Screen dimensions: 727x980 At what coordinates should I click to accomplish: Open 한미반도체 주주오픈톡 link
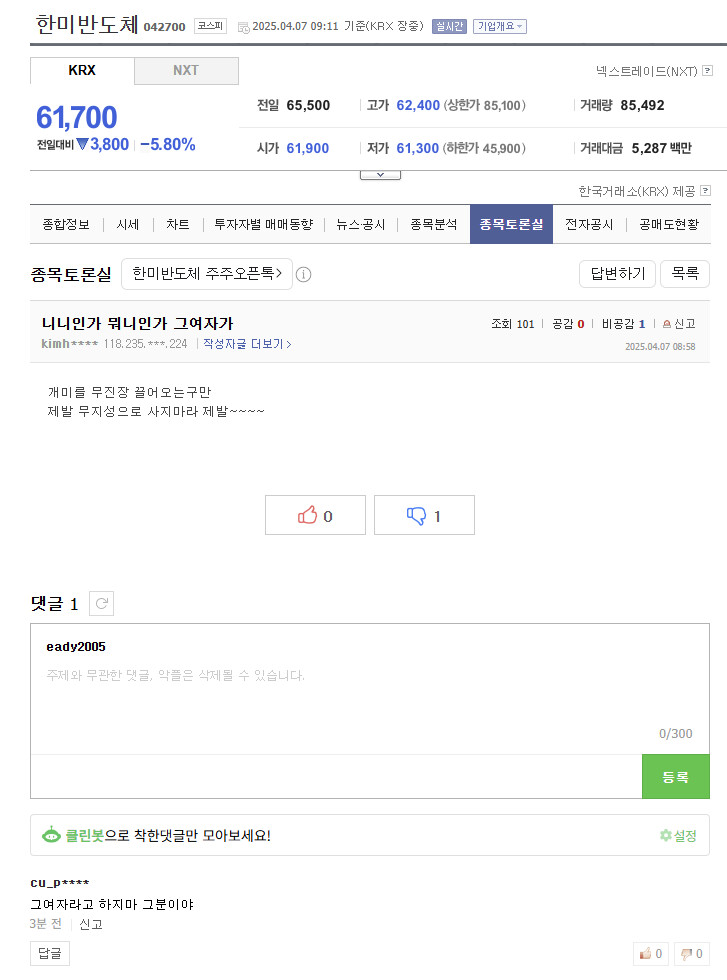point(207,274)
